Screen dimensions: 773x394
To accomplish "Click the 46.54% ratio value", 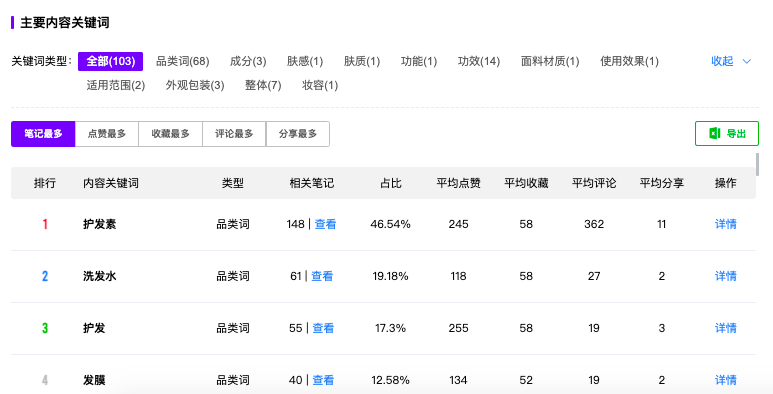I will tap(390, 224).
